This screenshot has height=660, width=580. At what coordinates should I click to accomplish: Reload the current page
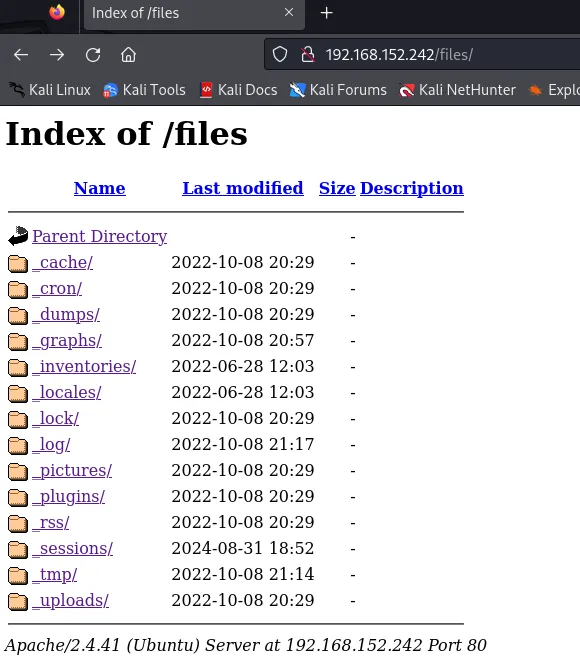(x=93, y=55)
